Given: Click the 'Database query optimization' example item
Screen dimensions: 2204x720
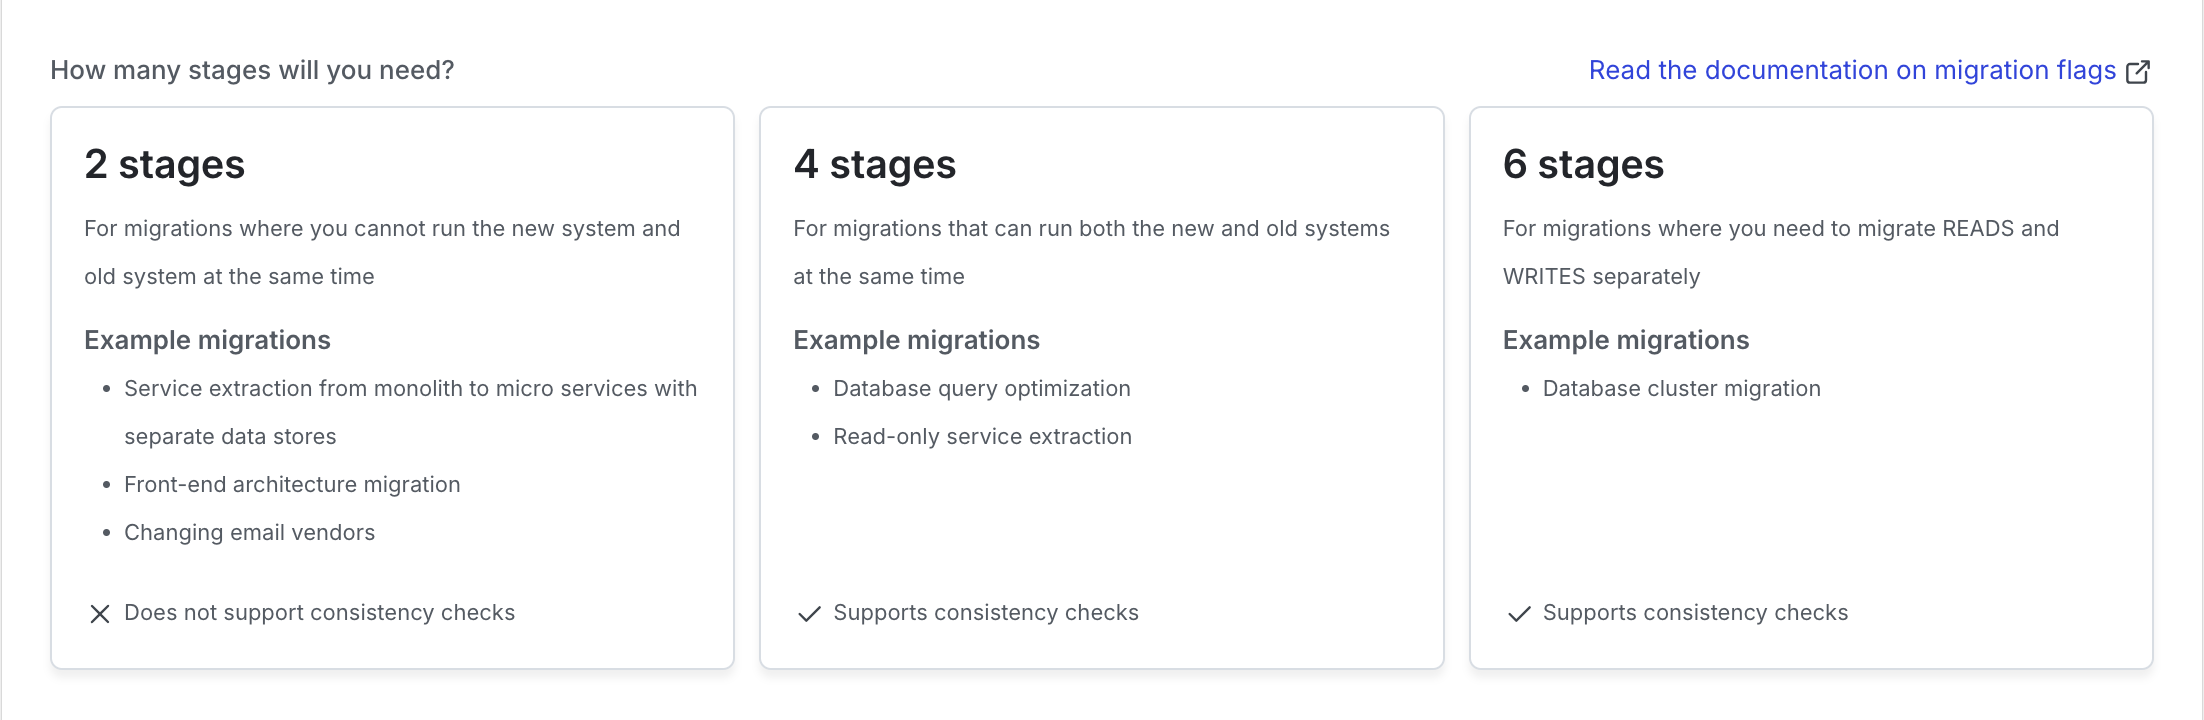Looking at the screenshot, I should [x=981, y=388].
